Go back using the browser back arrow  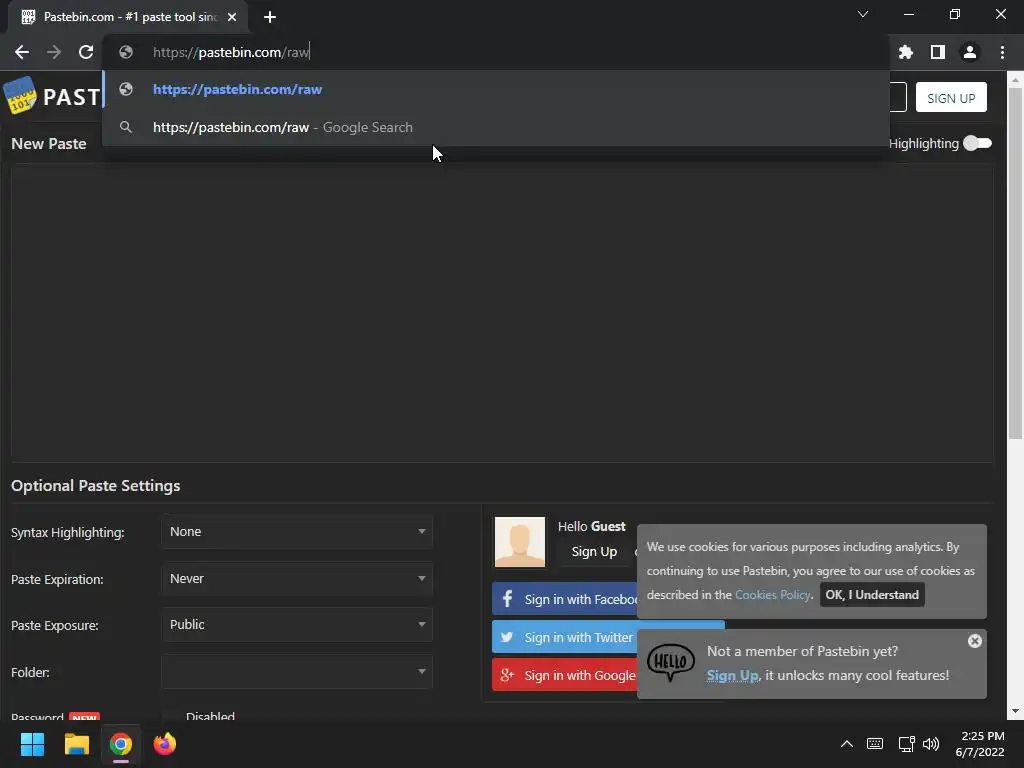pyautogui.click(x=22, y=52)
